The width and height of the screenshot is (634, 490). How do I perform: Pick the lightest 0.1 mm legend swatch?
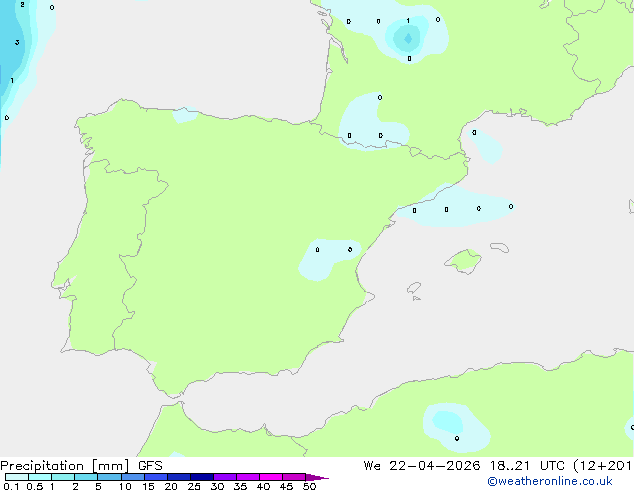pos(17,477)
